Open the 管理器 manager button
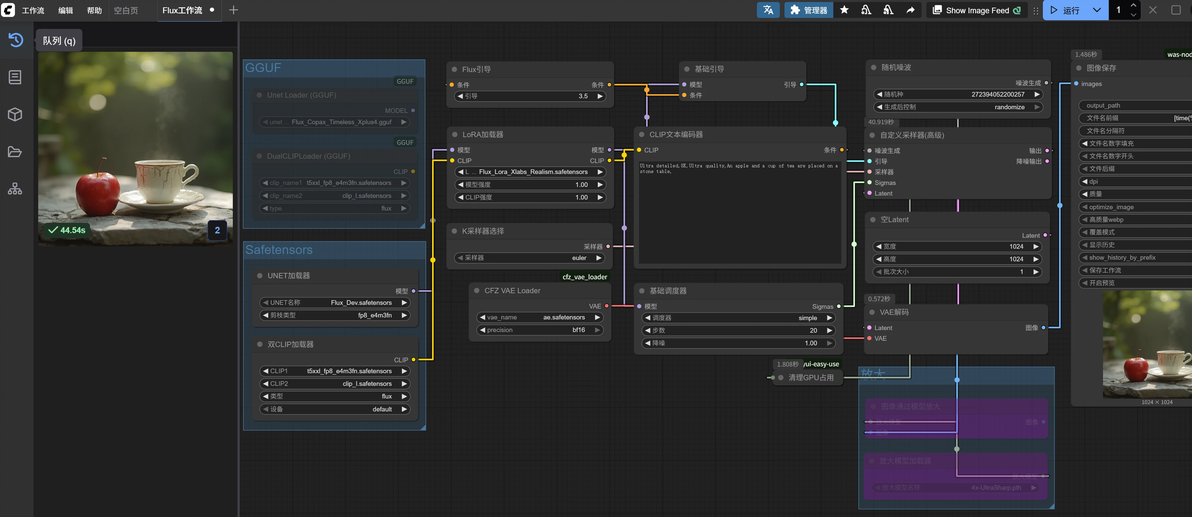 click(x=808, y=10)
